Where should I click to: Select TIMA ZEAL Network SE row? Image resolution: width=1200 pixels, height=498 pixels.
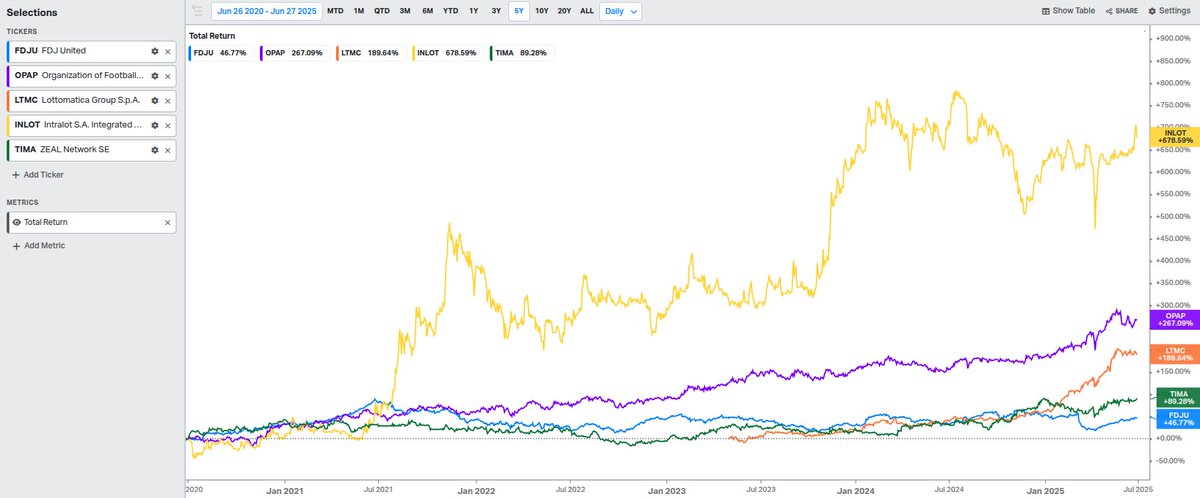point(91,150)
